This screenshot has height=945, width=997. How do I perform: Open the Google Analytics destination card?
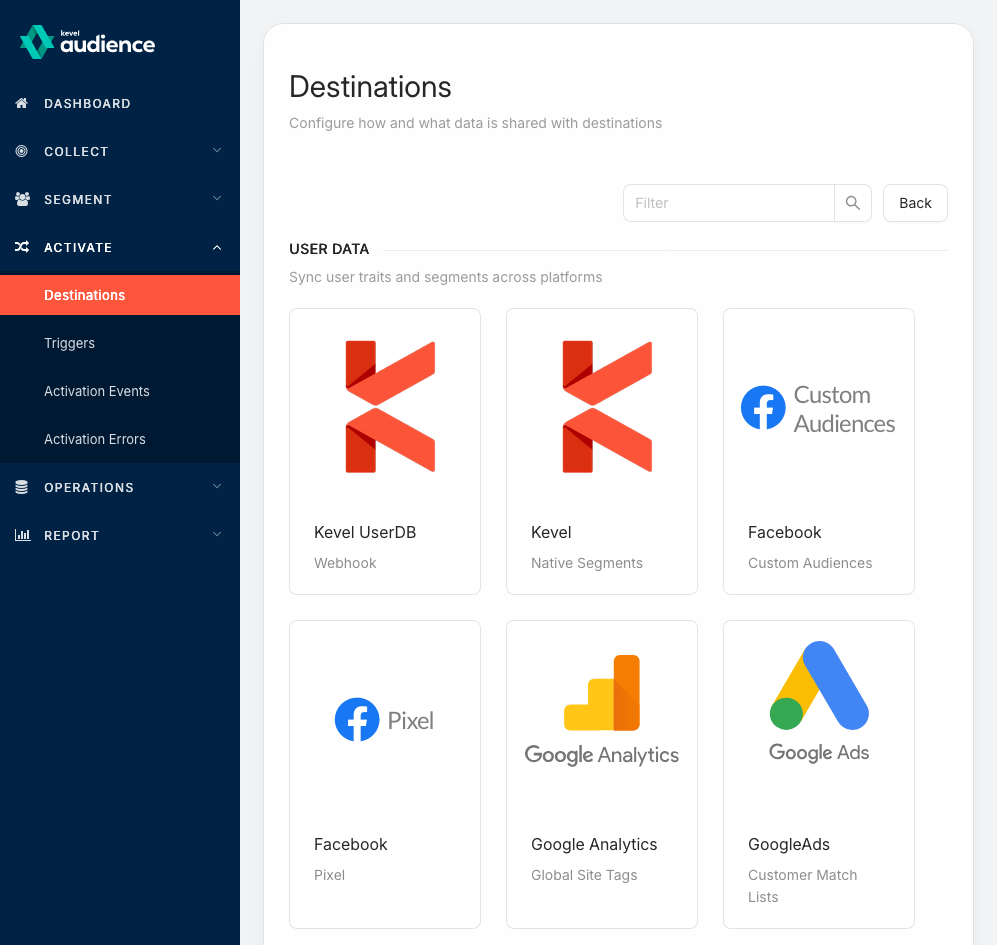[x=601, y=773]
